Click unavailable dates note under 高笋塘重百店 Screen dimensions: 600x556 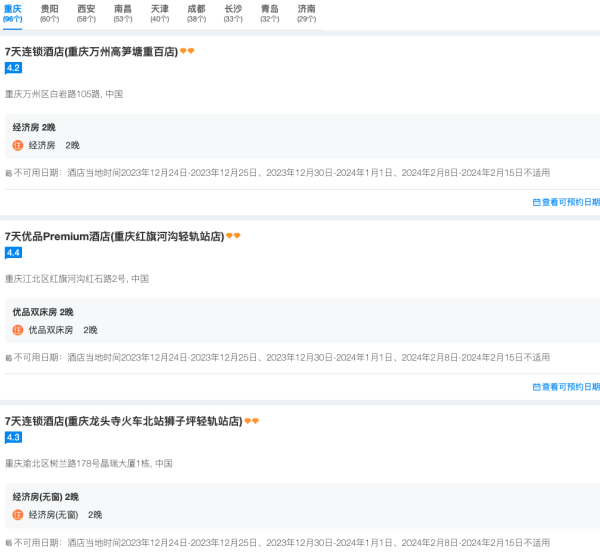[282, 173]
